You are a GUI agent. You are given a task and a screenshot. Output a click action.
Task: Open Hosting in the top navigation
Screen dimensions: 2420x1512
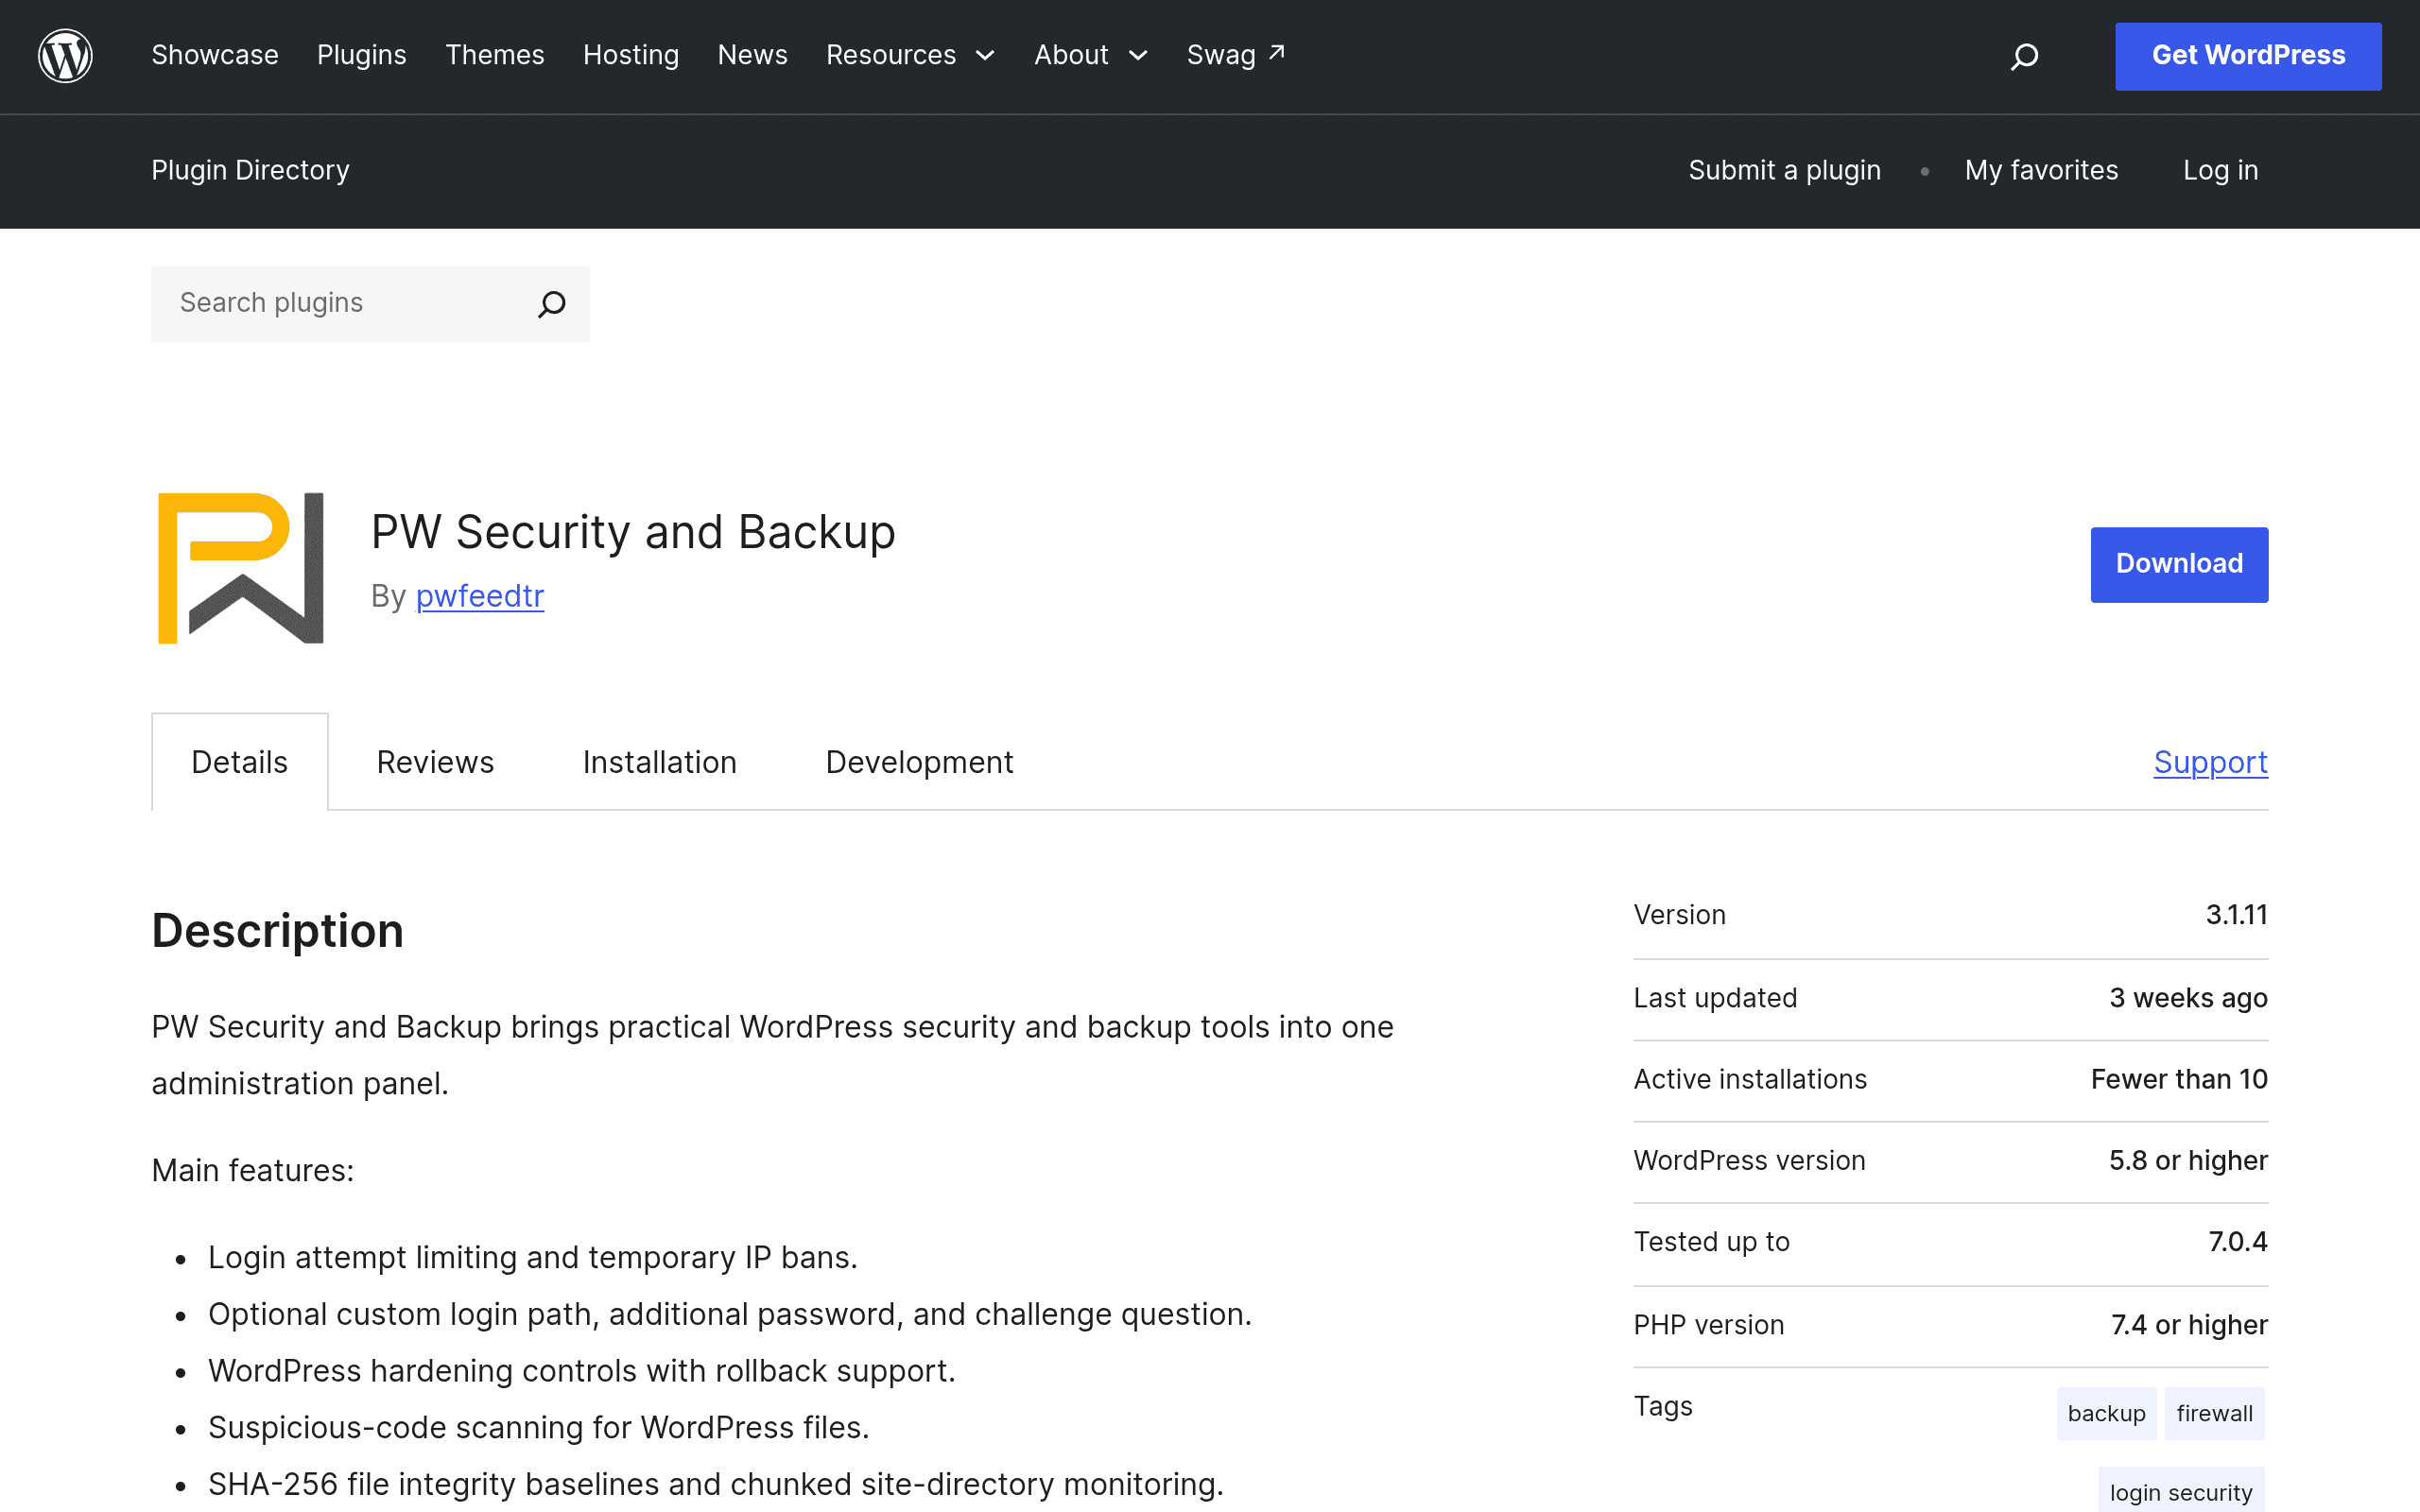pyautogui.click(x=631, y=55)
